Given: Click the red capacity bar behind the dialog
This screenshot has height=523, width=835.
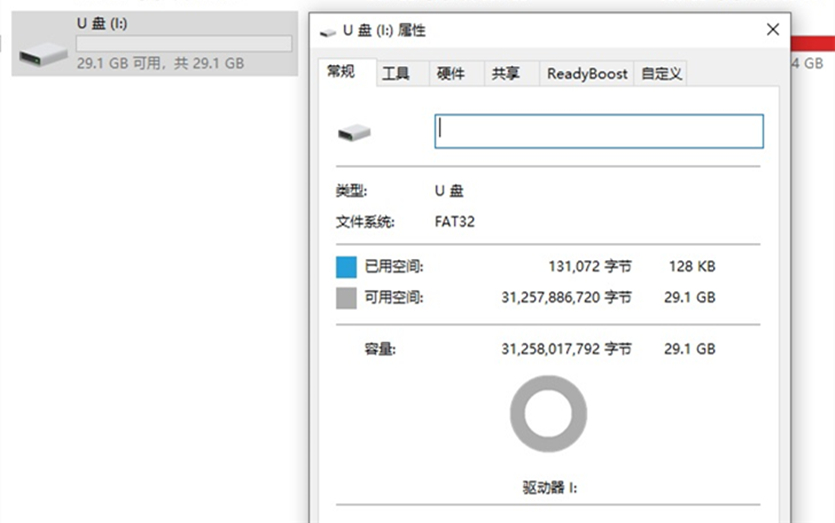Looking at the screenshot, I should pyautogui.click(x=811, y=43).
